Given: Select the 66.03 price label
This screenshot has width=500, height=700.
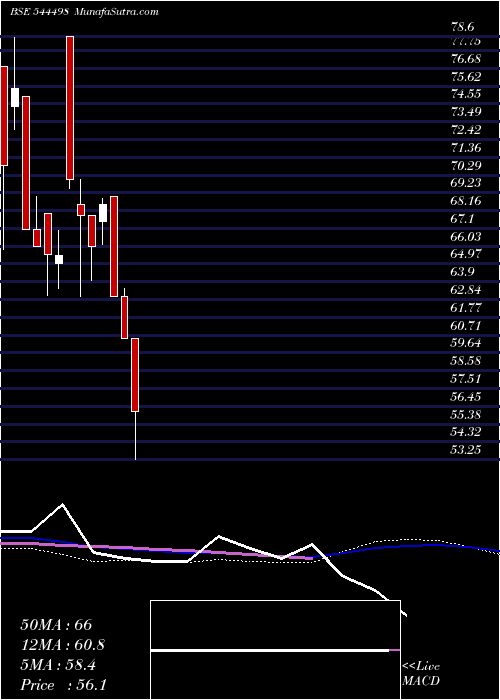Looking at the screenshot, I should 466,237.
